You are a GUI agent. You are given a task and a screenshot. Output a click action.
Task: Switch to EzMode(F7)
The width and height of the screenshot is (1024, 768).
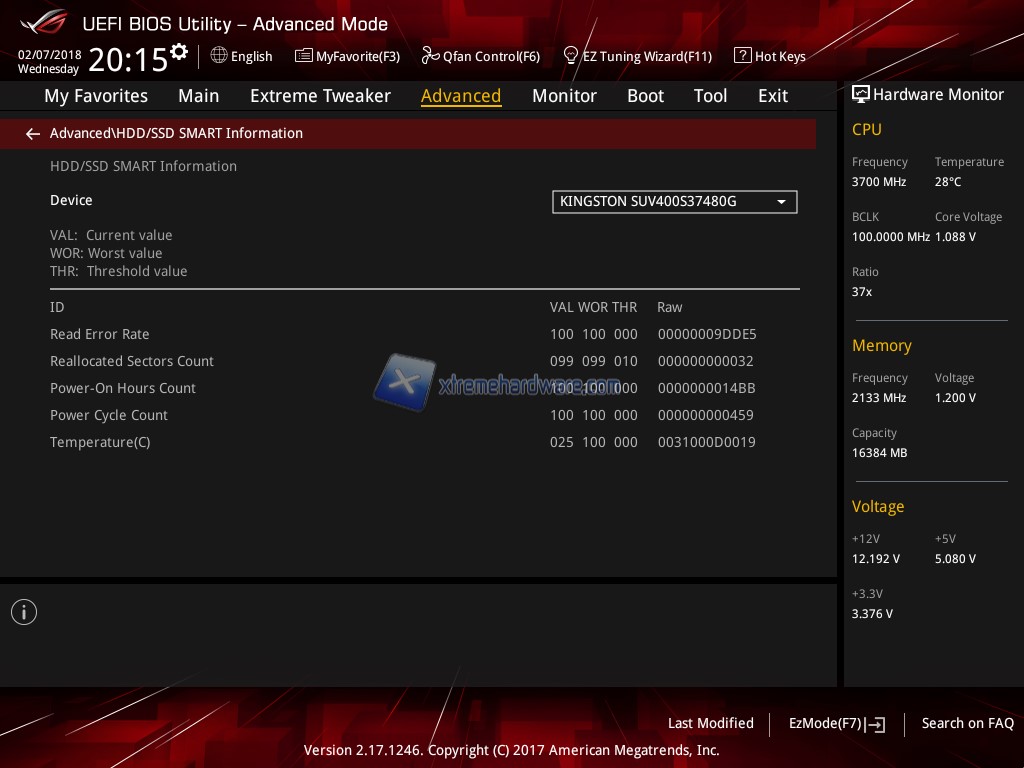(x=836, y=723)
